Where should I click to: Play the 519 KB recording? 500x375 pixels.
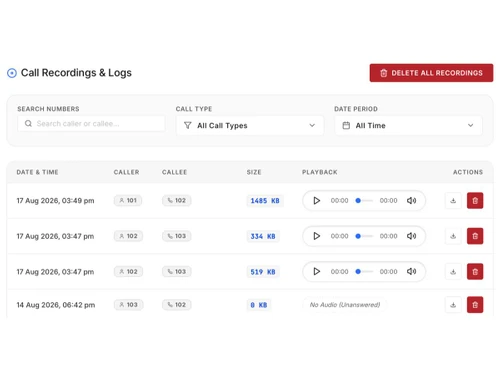tap(316, 272)
